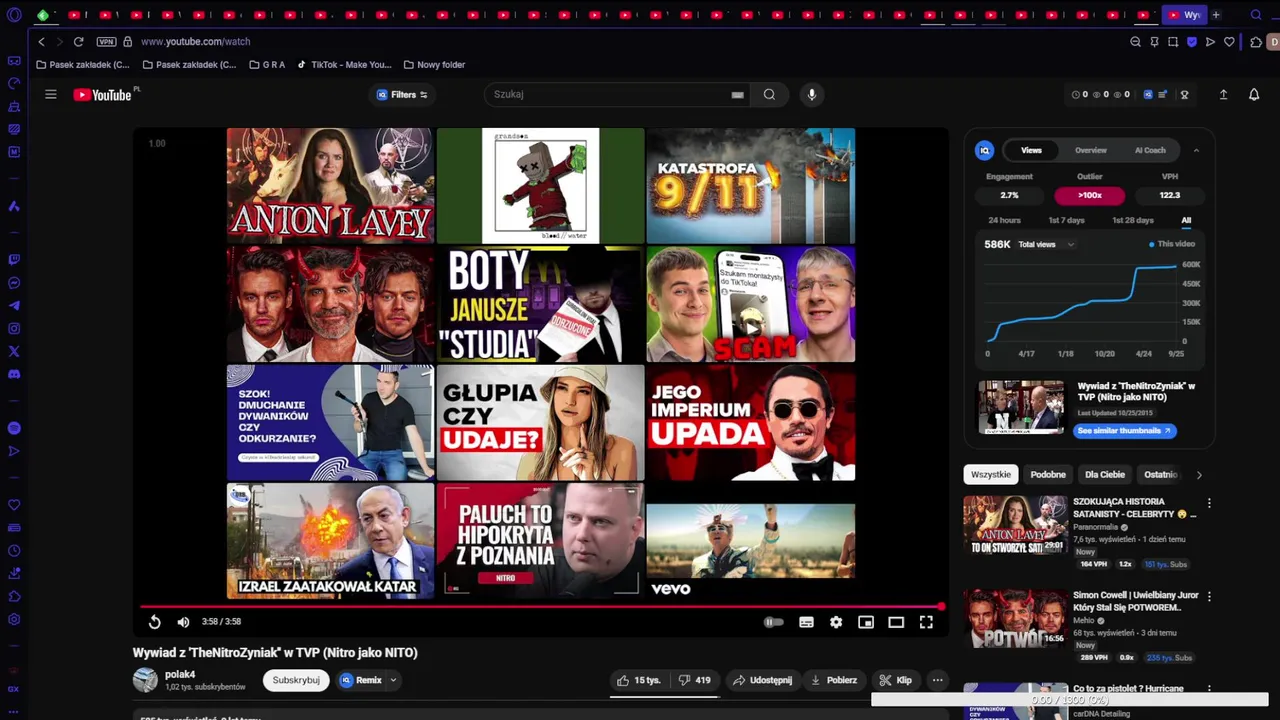Click the upload arrow icon in header
1280x720 pixels.
tap(1223, 94)
